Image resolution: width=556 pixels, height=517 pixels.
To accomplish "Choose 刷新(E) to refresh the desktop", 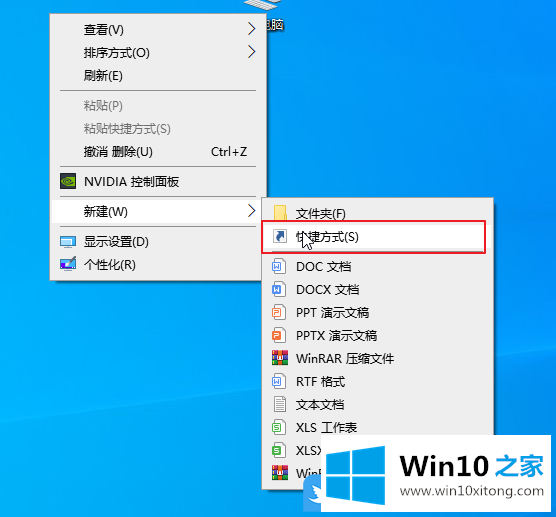I will (158, 75).
